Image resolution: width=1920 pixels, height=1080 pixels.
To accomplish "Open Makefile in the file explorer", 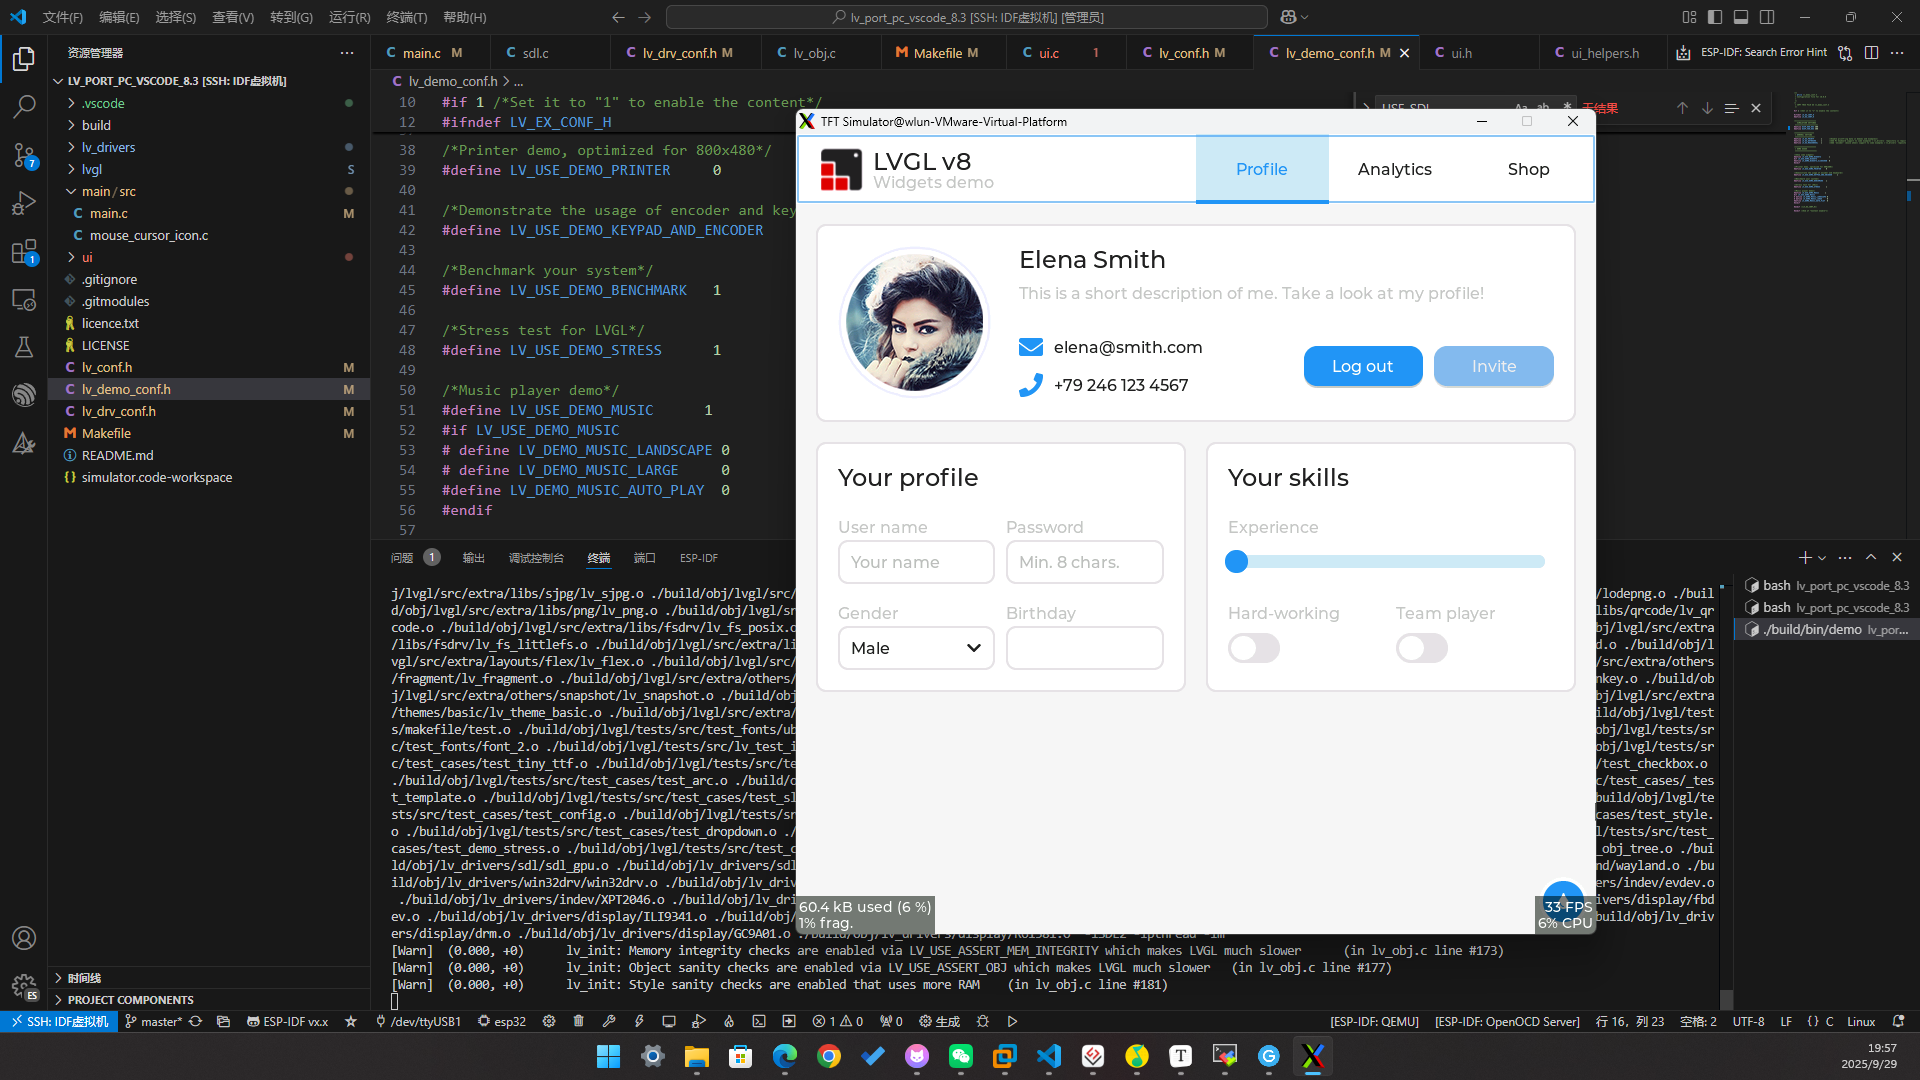I will point(106,433).
